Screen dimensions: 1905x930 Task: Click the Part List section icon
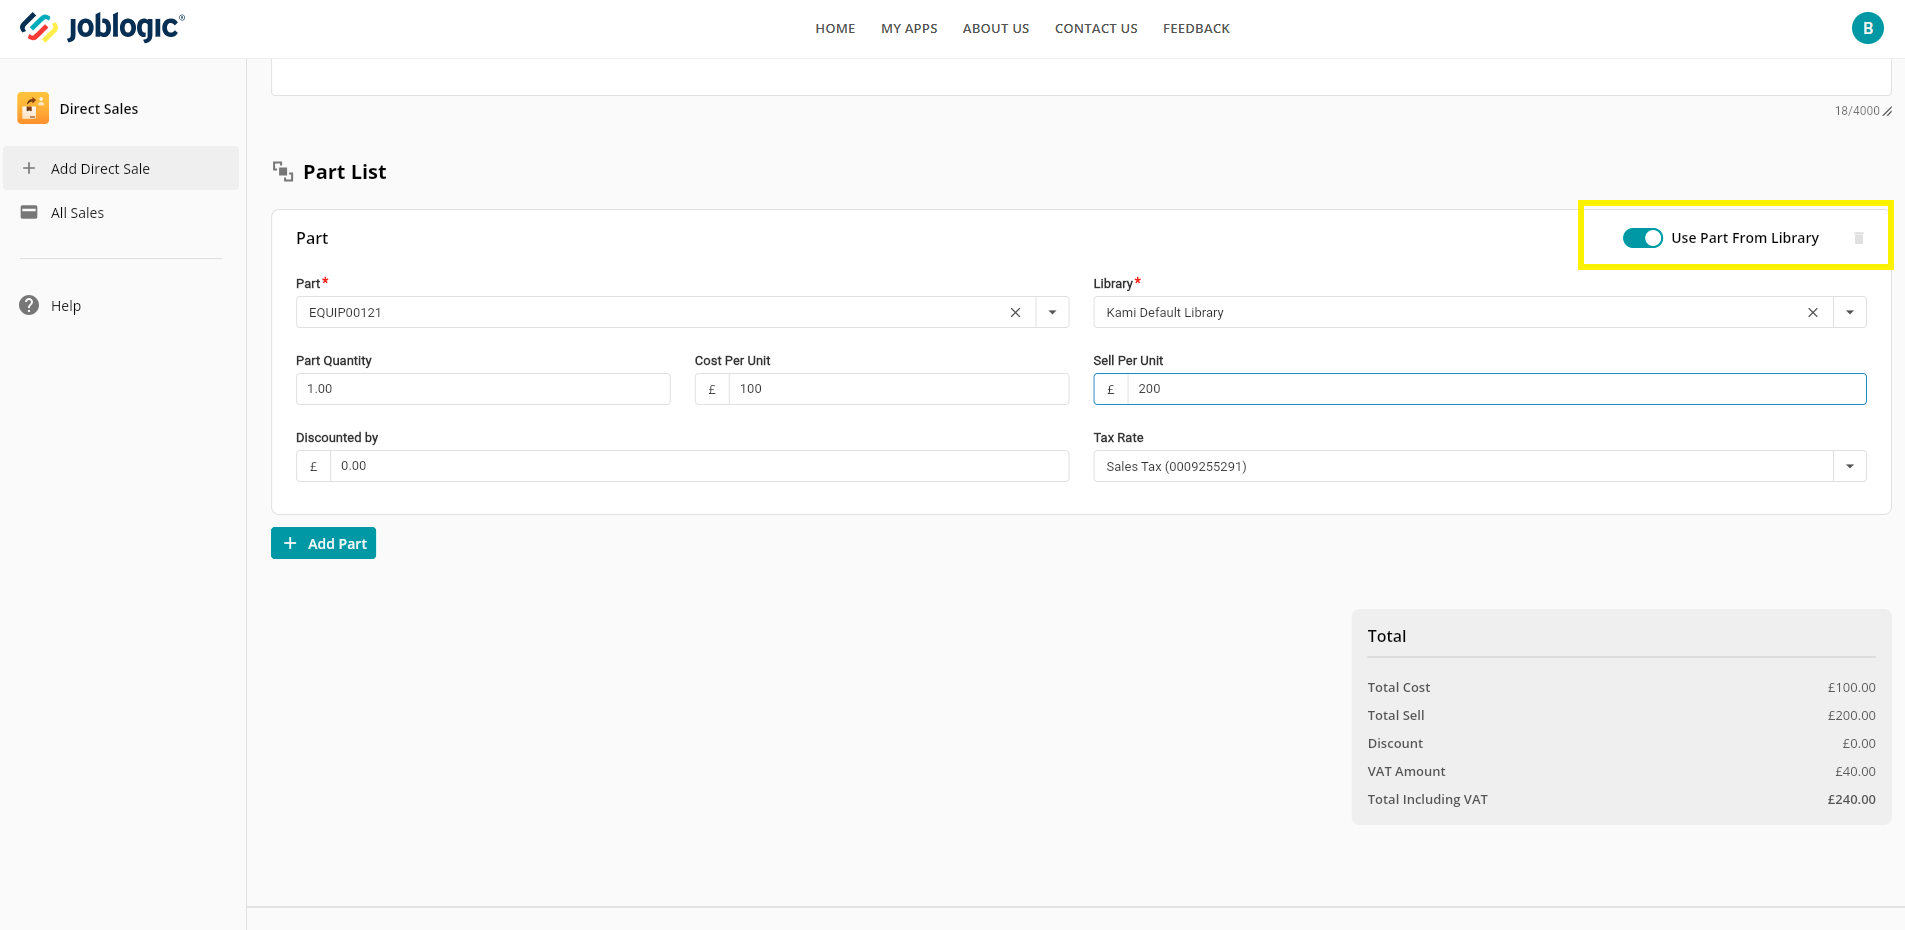283,171
